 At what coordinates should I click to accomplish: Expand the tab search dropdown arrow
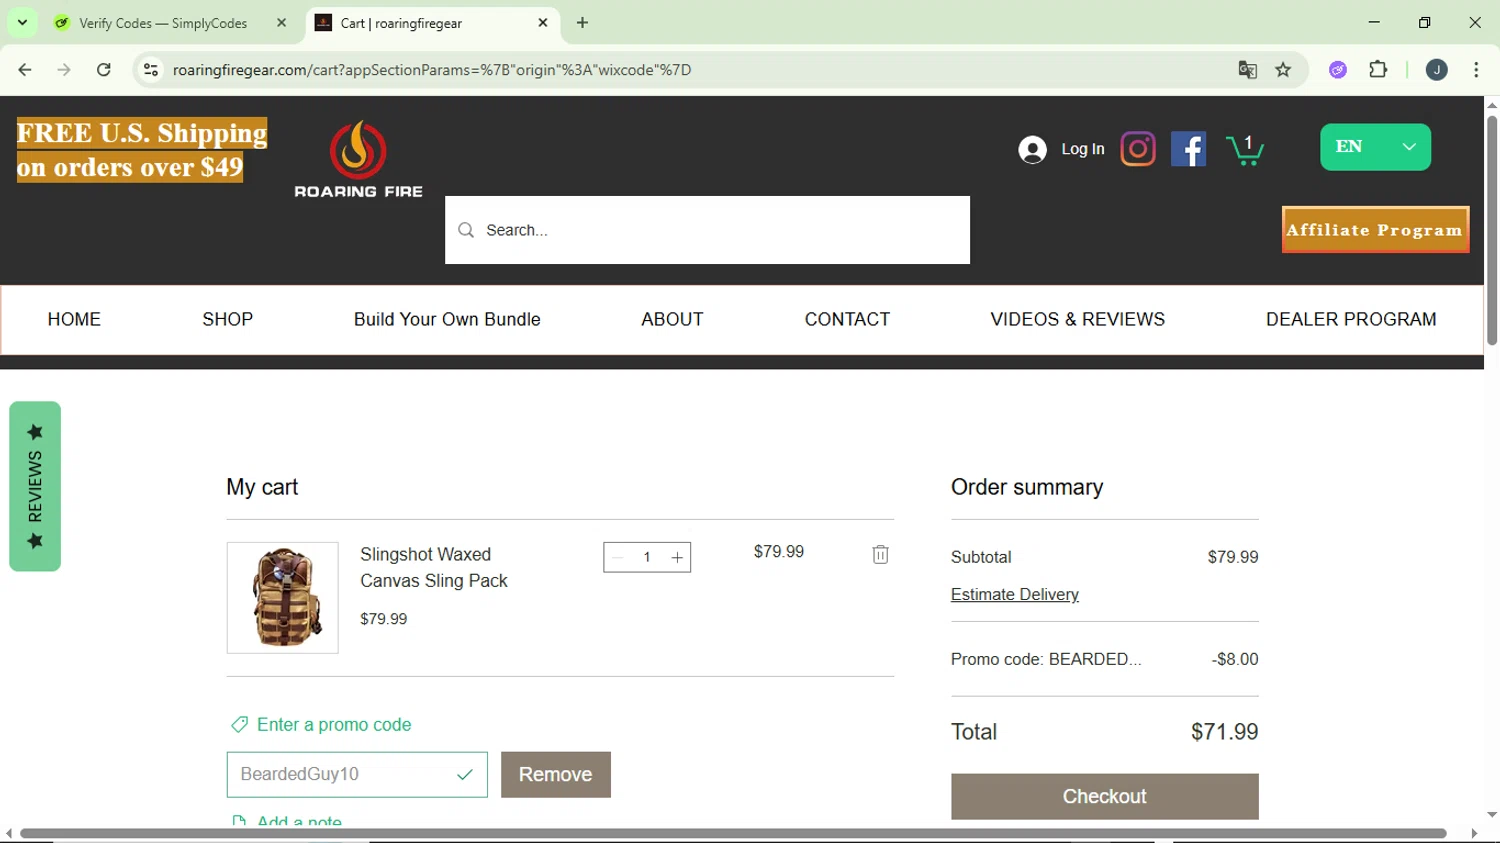point(22,23)
